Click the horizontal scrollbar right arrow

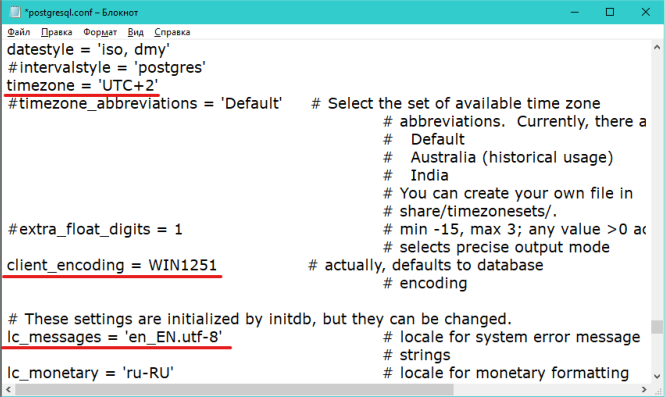click(644, 389)
